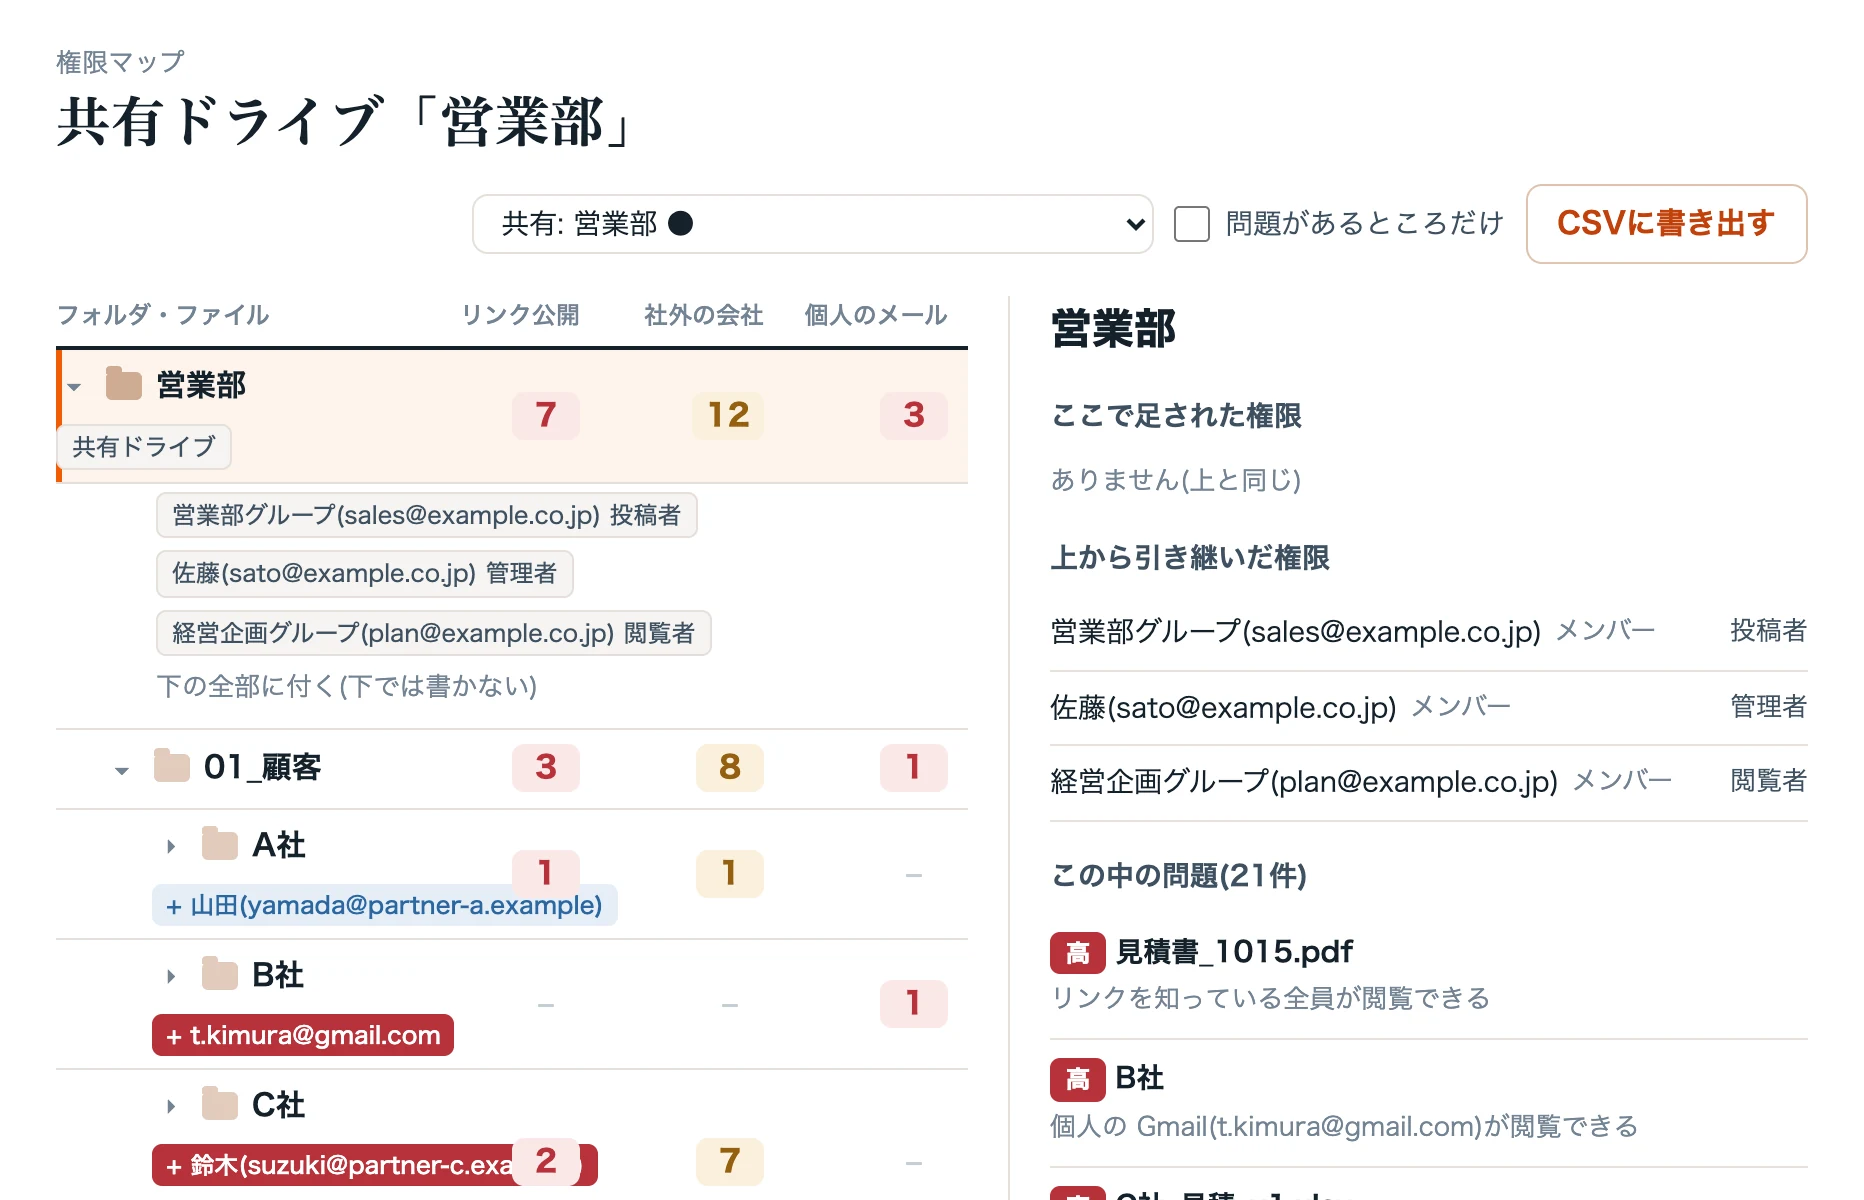Click 01_顧客 row external-company count 8
The image size is (1864, 1200).
(729, 767)
